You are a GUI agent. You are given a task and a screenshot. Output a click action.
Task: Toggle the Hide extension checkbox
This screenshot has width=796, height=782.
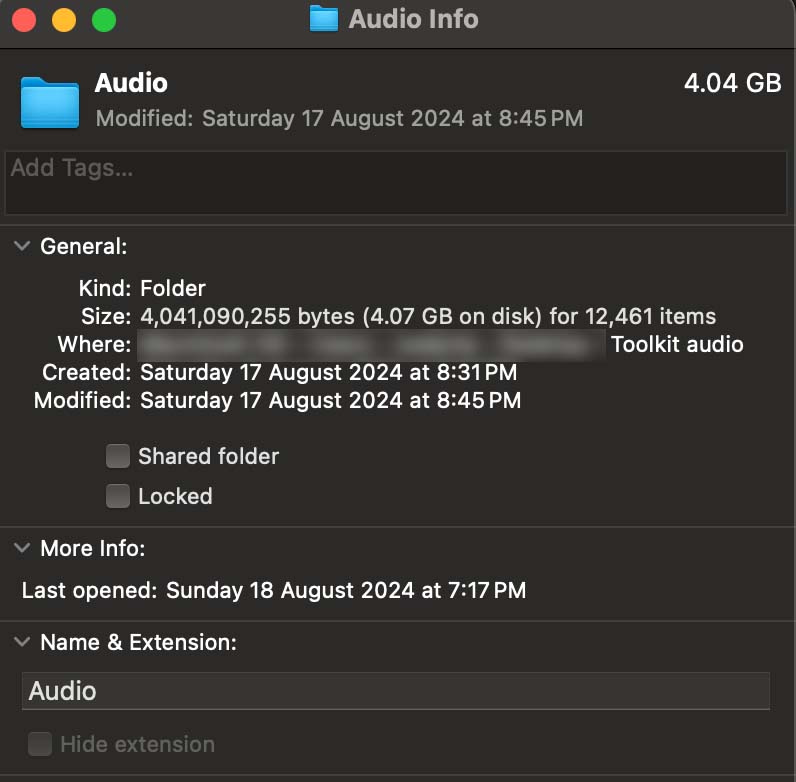40,744
